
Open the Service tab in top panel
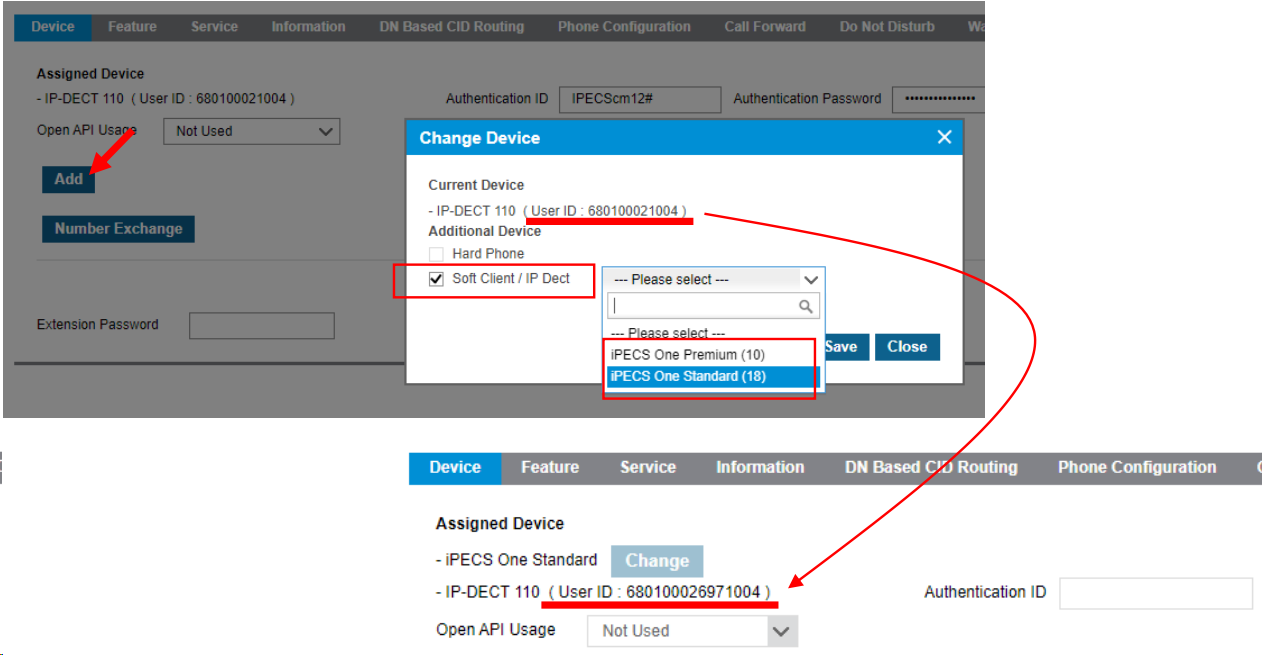214,27
